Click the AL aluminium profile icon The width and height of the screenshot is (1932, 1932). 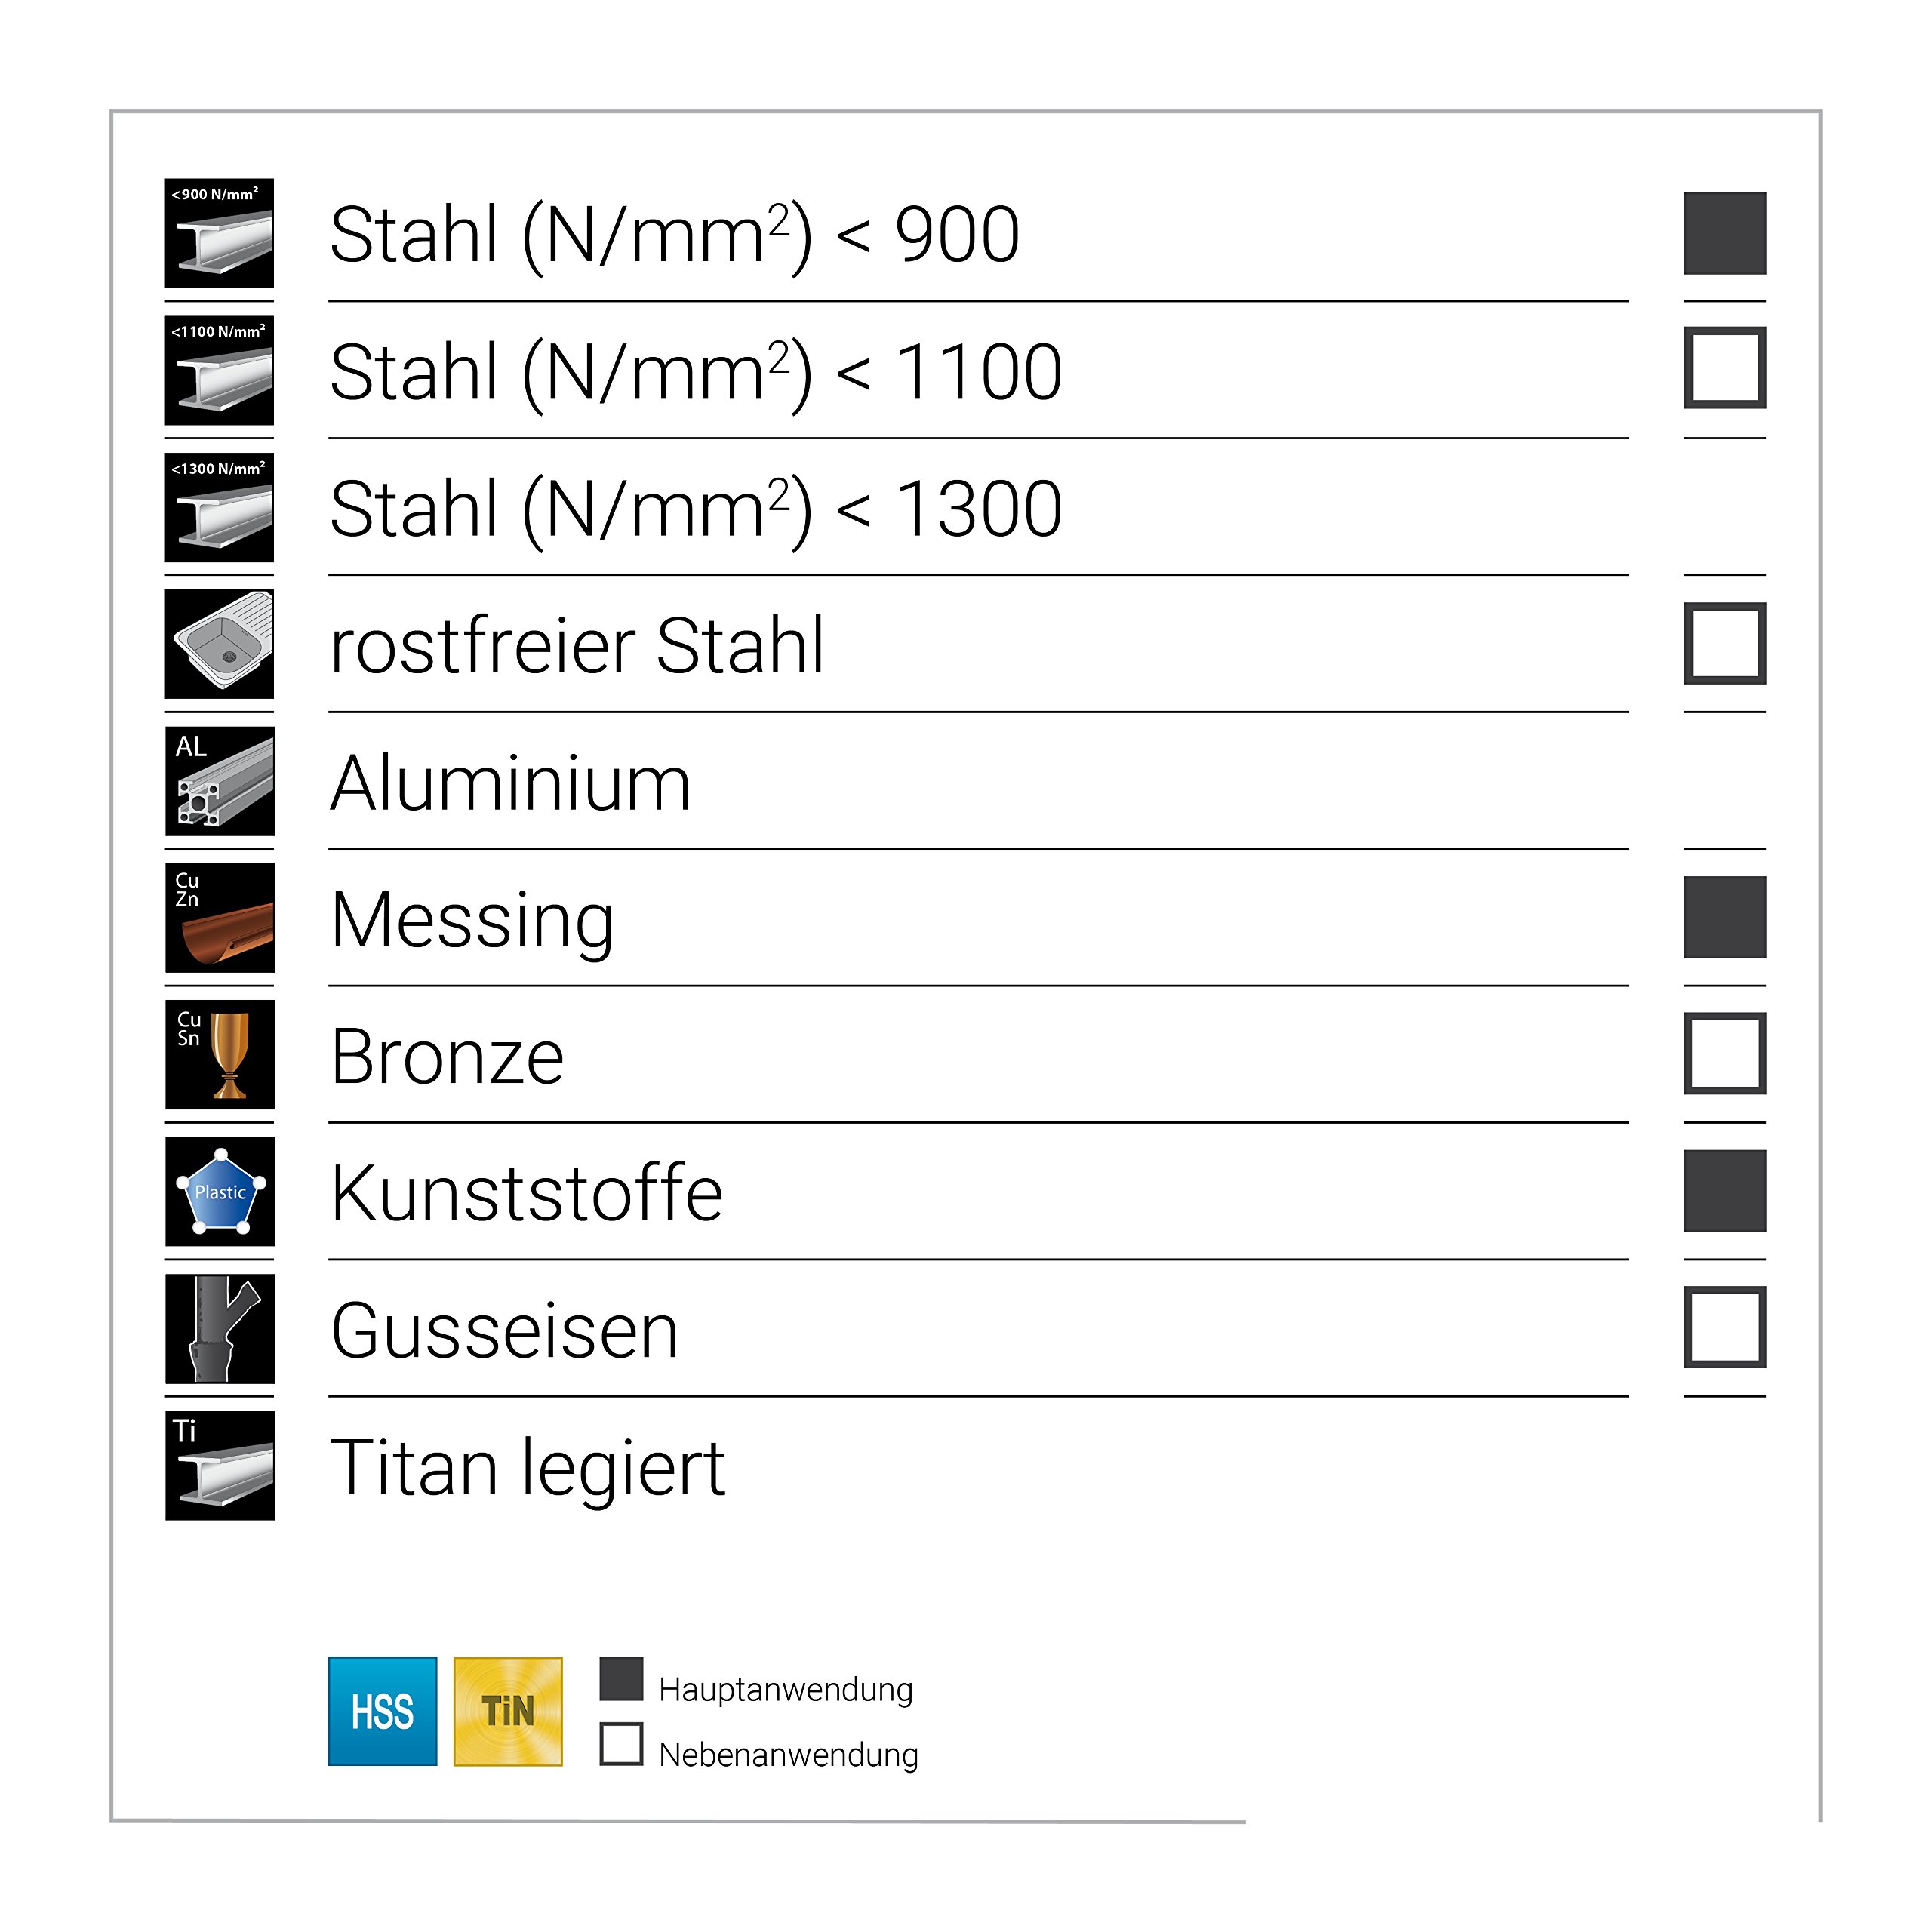click(x=220, y=781)
